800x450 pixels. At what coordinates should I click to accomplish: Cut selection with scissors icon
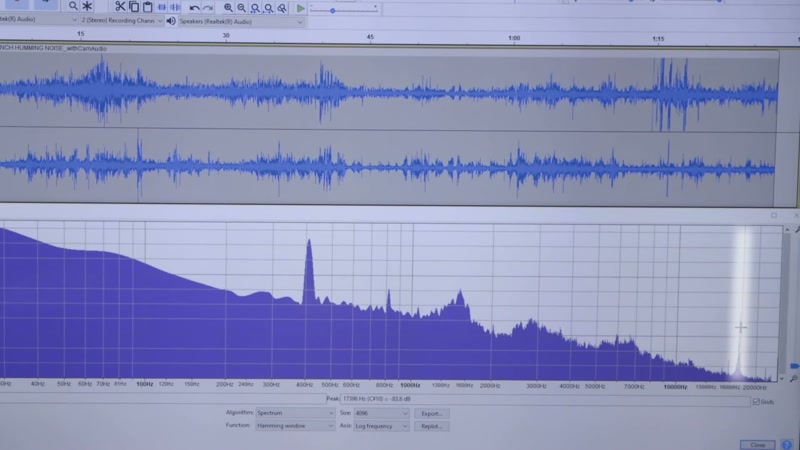click(120, 7)
